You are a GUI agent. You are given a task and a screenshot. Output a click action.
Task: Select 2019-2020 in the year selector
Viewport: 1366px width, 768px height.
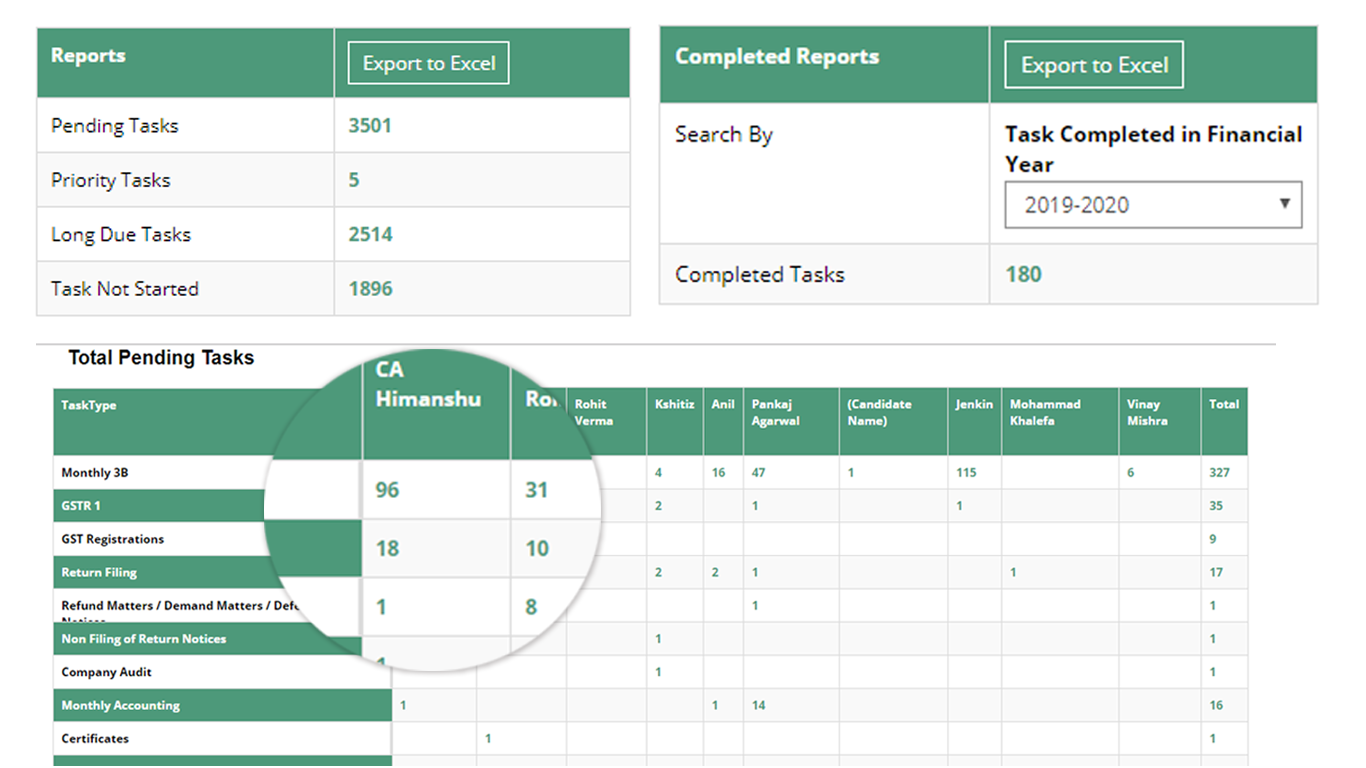(x=1152, y=204)
